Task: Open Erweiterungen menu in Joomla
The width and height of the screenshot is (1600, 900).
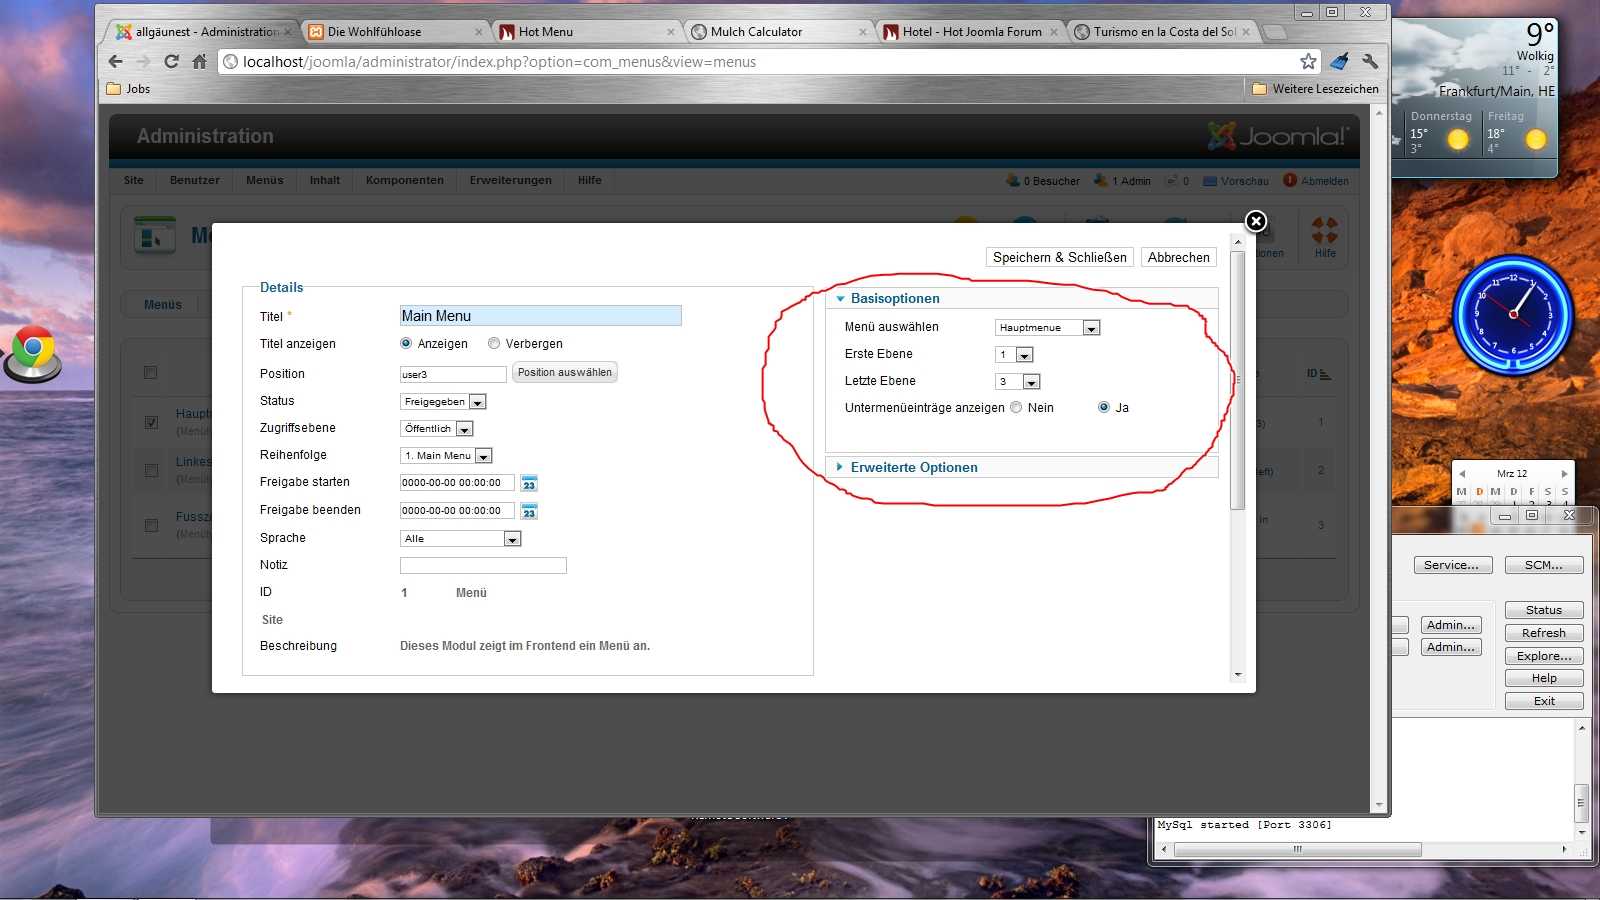Action: pyautogui.click(x=511, y=180)
